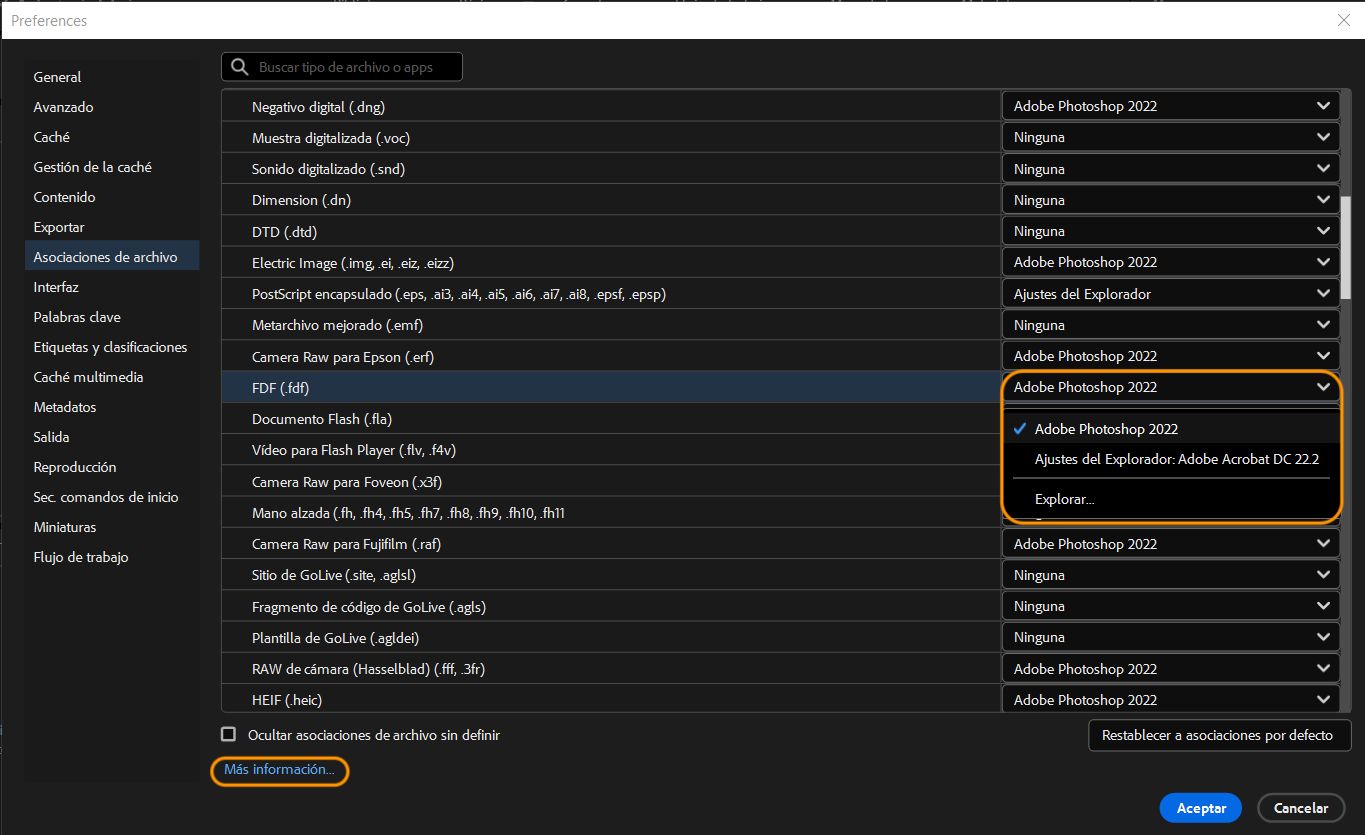Screen dimensions: 1365x835
Task: Open Sec. comandos de inicio section
Action: [x=112, y=497]
